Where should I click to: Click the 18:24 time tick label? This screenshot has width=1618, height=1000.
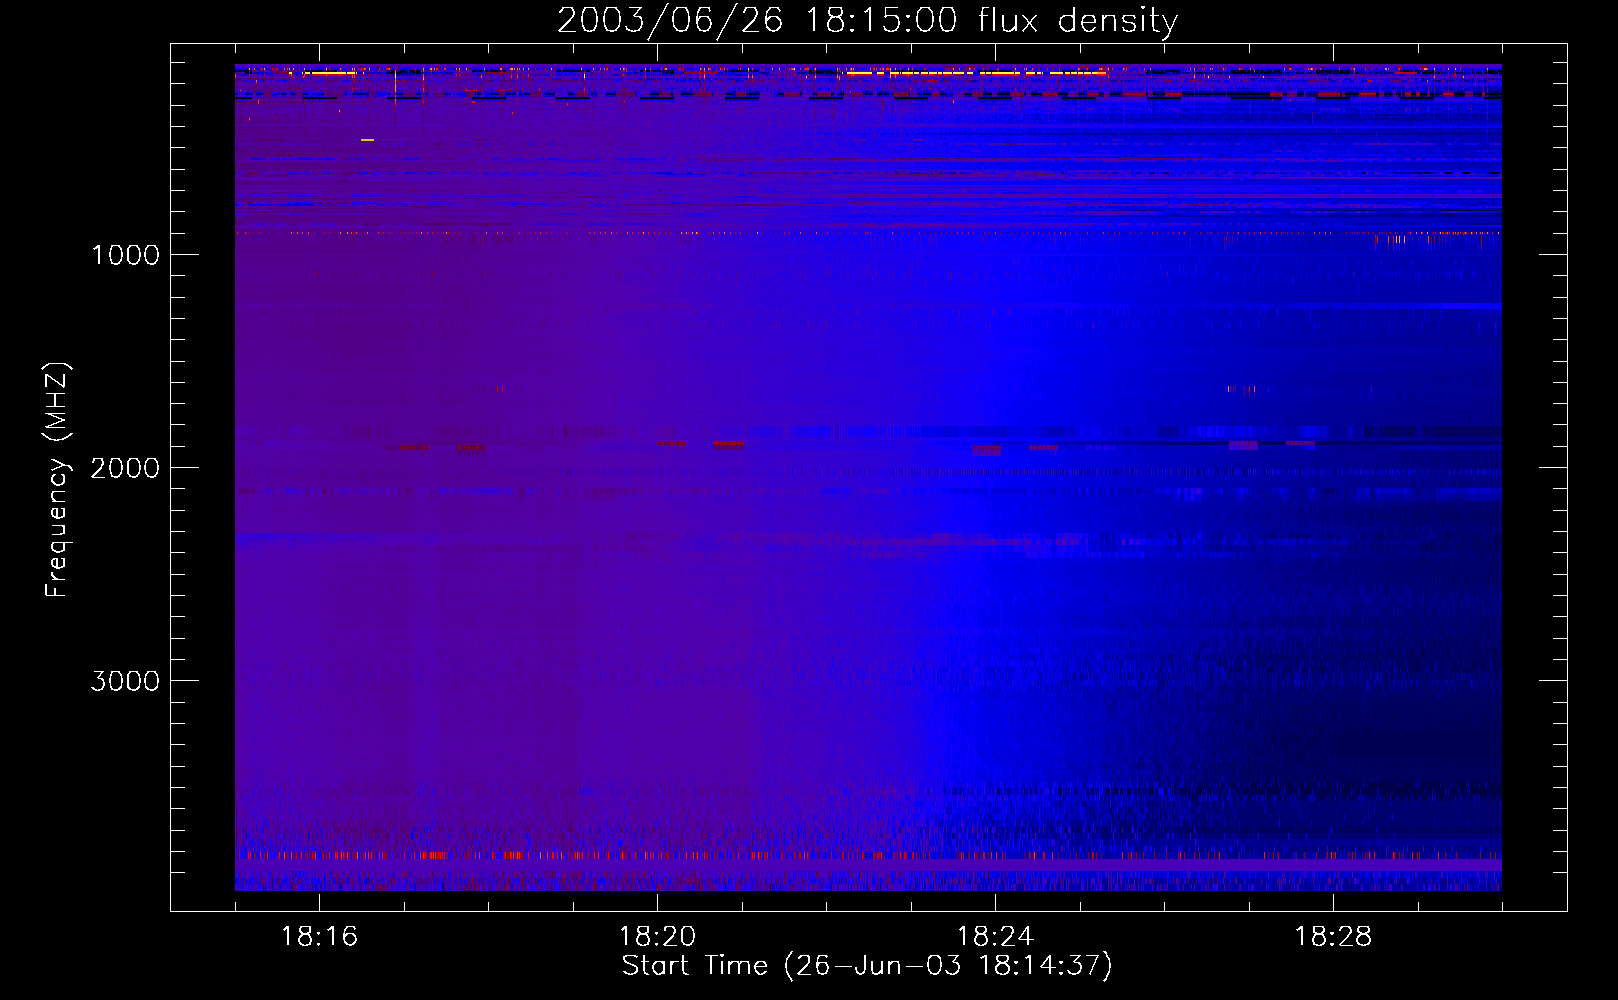pyautogui.click(x=995, y=937)
